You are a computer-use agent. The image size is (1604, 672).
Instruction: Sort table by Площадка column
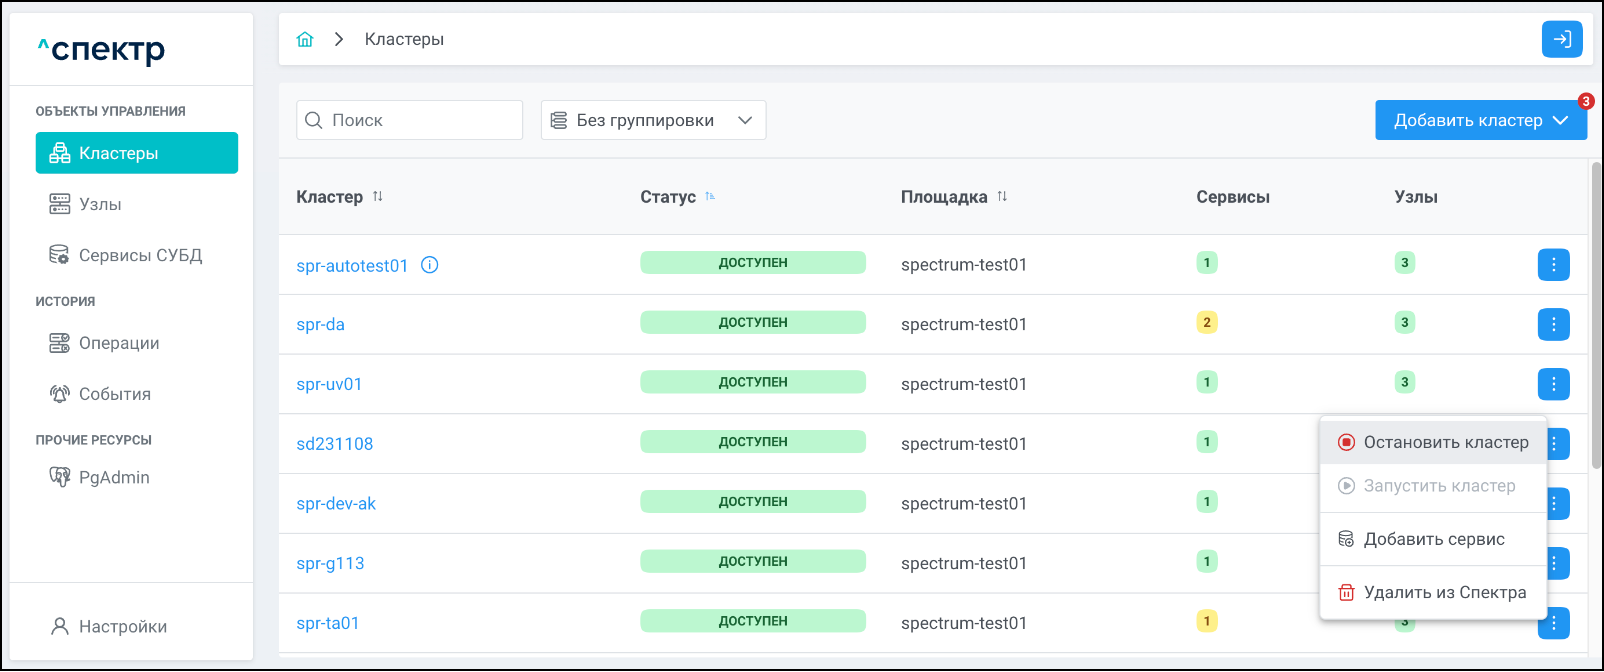click(1002, 197)
